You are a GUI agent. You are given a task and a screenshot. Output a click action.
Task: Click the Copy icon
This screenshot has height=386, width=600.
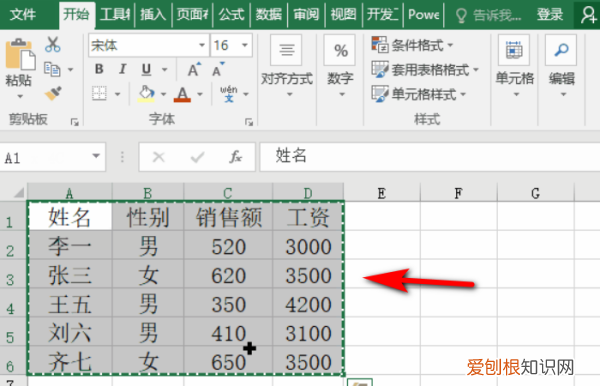(x=52, y=69)
